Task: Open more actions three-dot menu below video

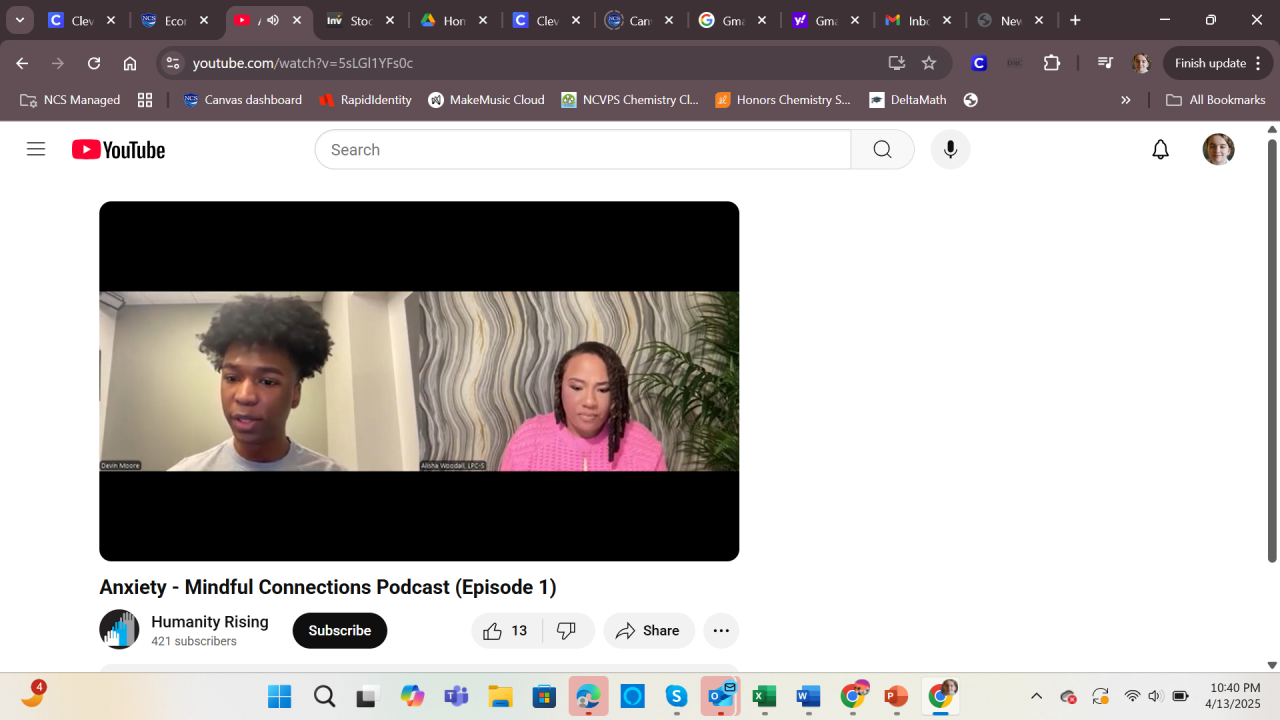Action: click(721, 631)
